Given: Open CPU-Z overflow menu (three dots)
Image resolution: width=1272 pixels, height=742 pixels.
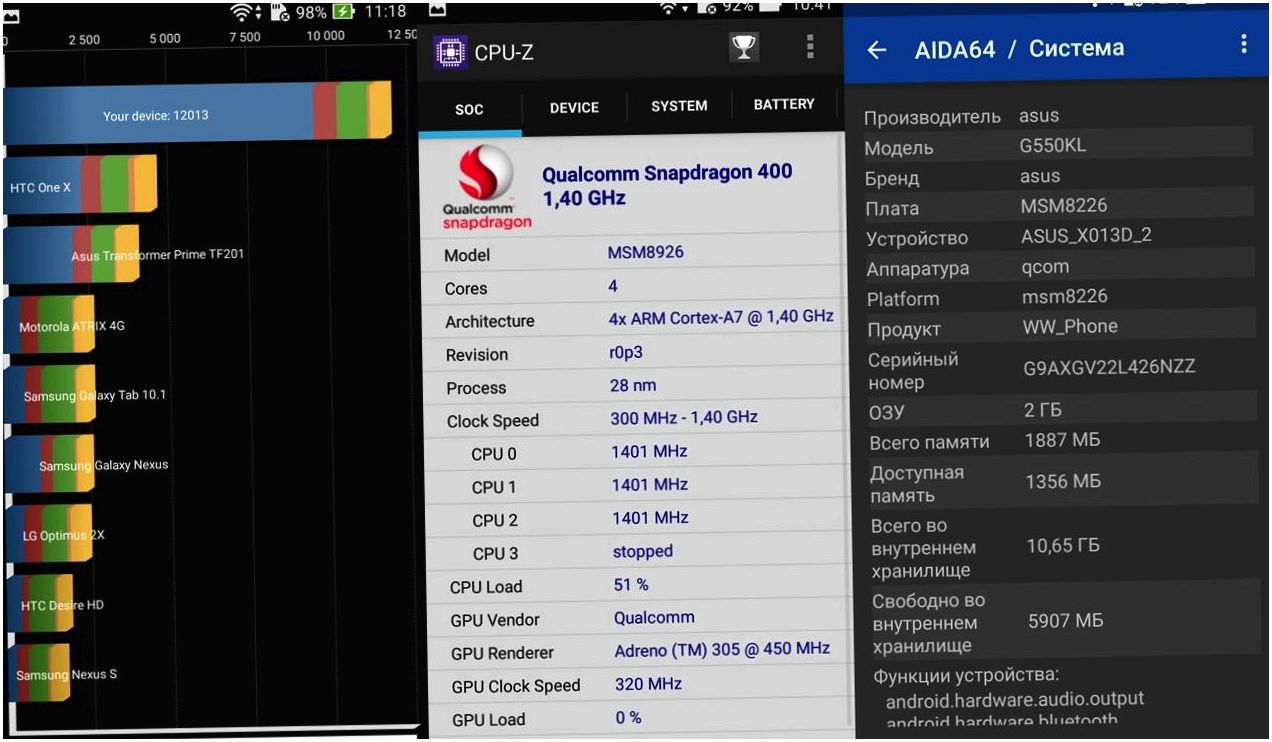Looking at the screenshot, I should click(x=809, y=47).
